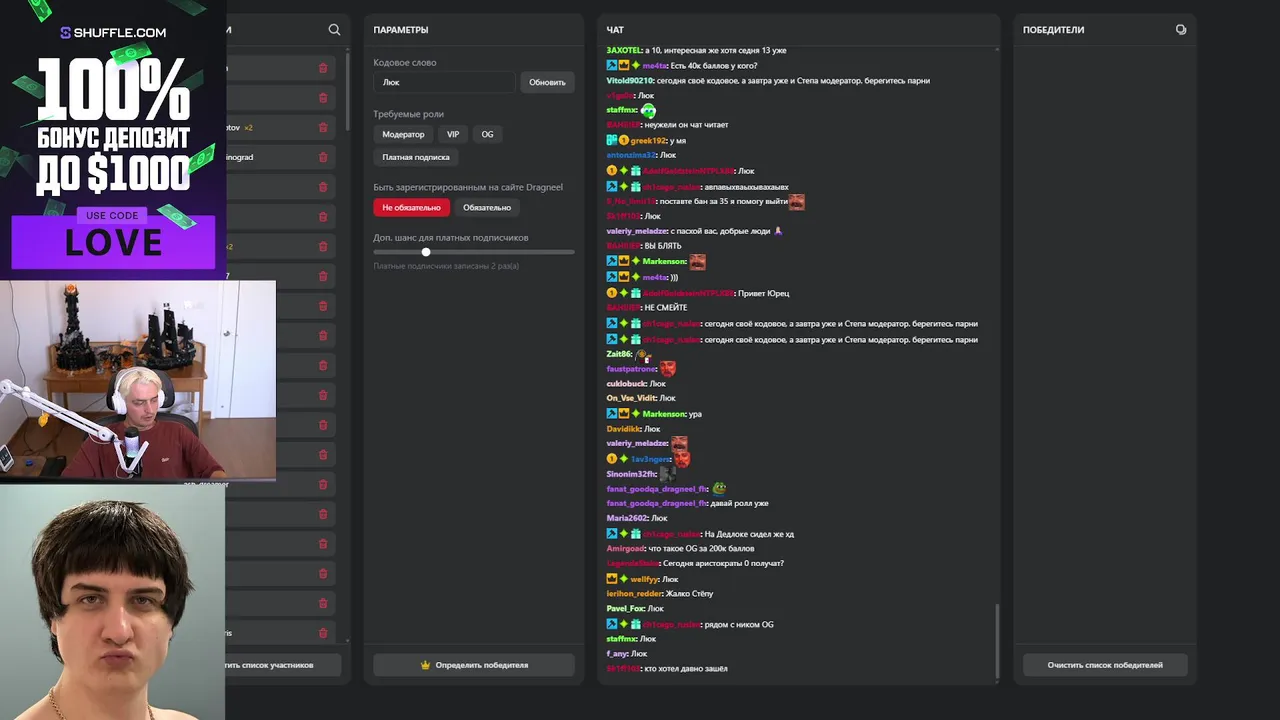
Task: Delete the participant marked with ×2 ending in 'tov'
Action: click(323, 128)
